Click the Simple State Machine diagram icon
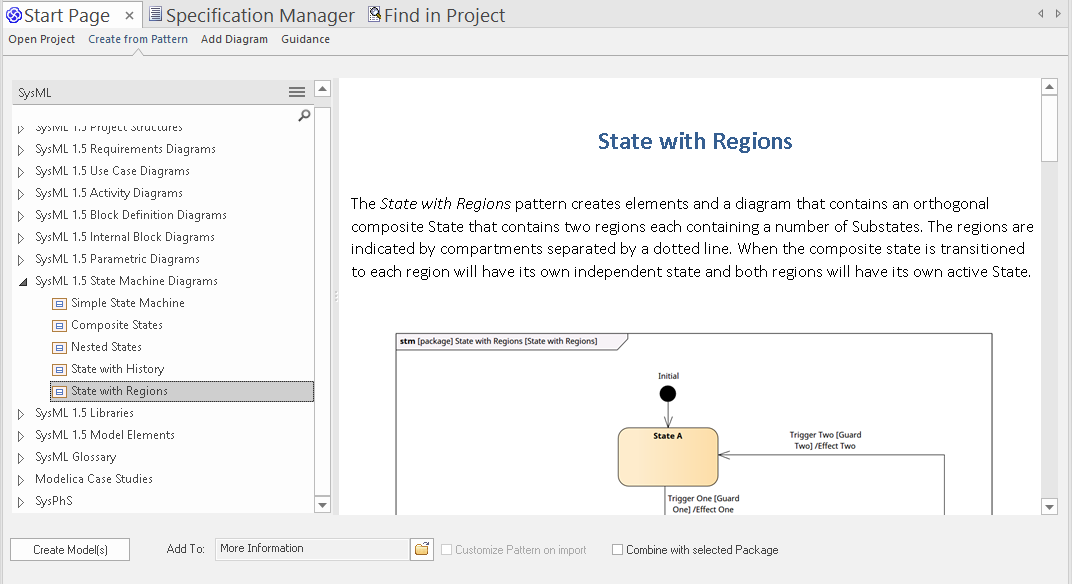 click(59, 303)
